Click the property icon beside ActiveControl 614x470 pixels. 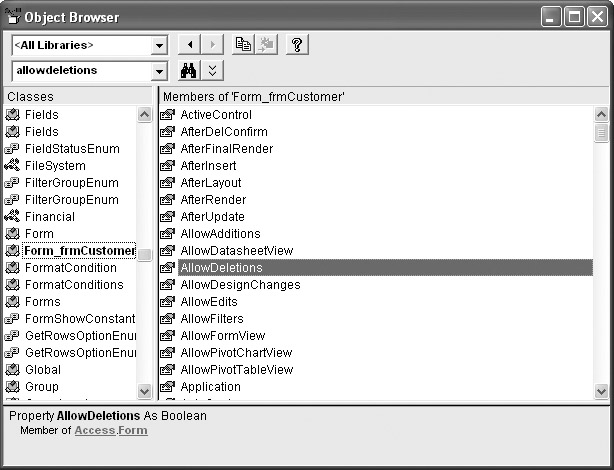pyautogui.click(x=168, y=115)
